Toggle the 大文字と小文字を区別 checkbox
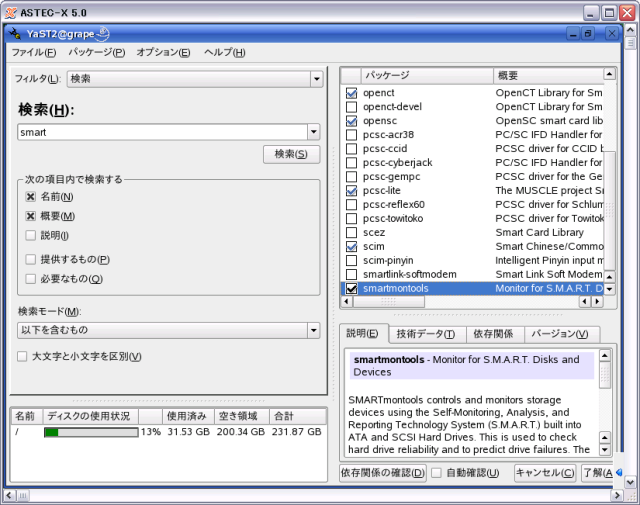This screenshot has height=505, width=640. coord(22,356)
